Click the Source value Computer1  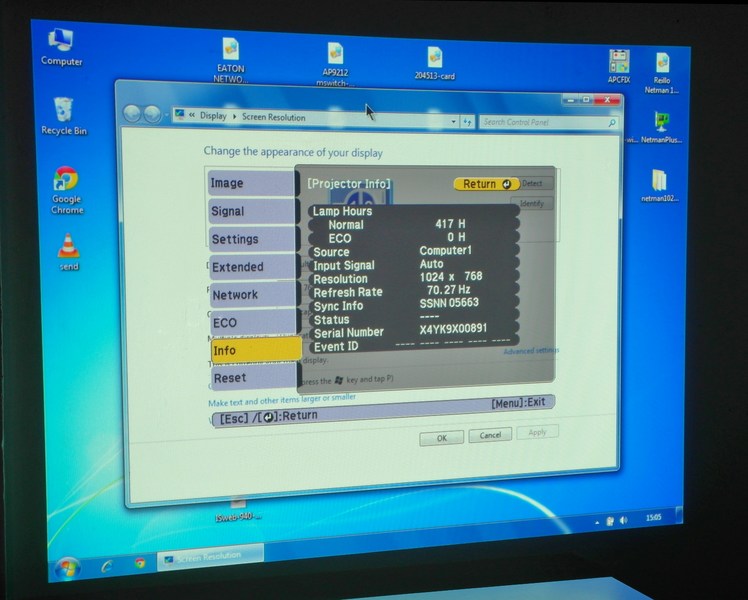tap(446, 250)
